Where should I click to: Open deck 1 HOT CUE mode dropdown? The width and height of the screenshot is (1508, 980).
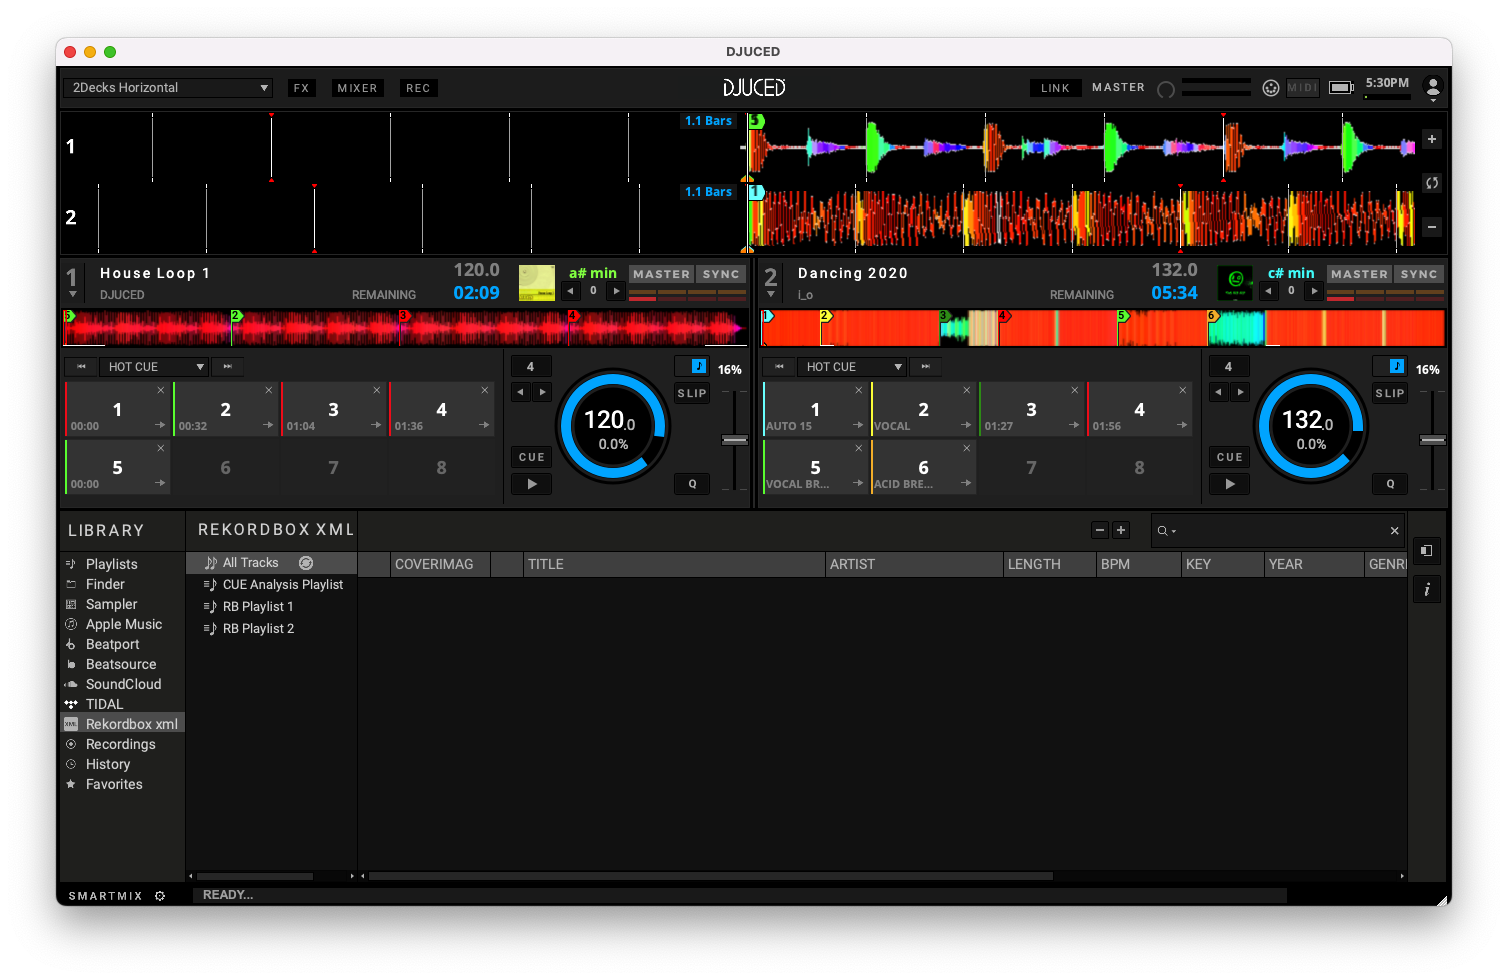(x=155, y=367)
